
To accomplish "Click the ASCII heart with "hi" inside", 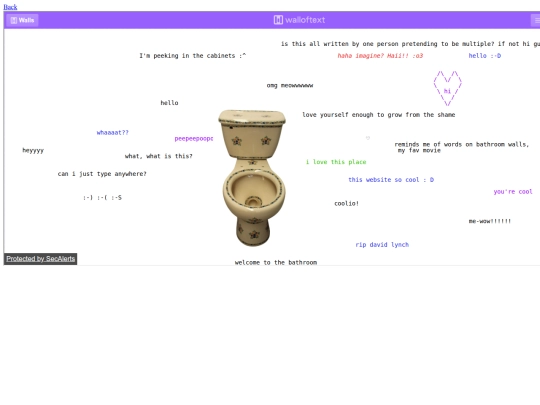I will coord(447,88).
